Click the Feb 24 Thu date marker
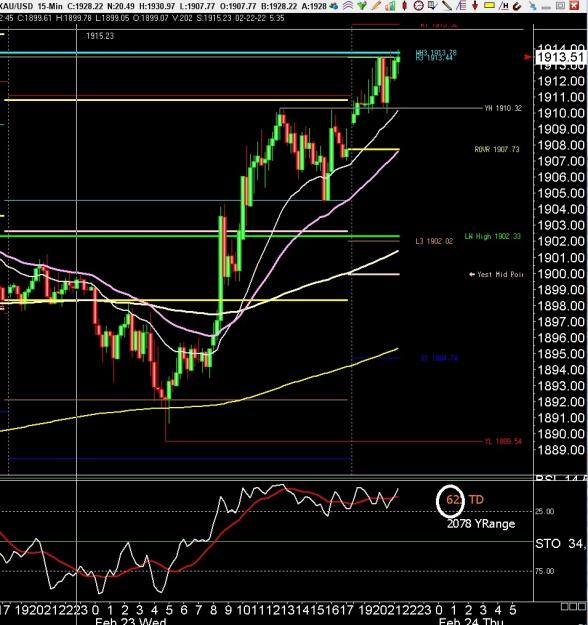The height and width of the screenshot is (625, 588). (x=471, y=621)
